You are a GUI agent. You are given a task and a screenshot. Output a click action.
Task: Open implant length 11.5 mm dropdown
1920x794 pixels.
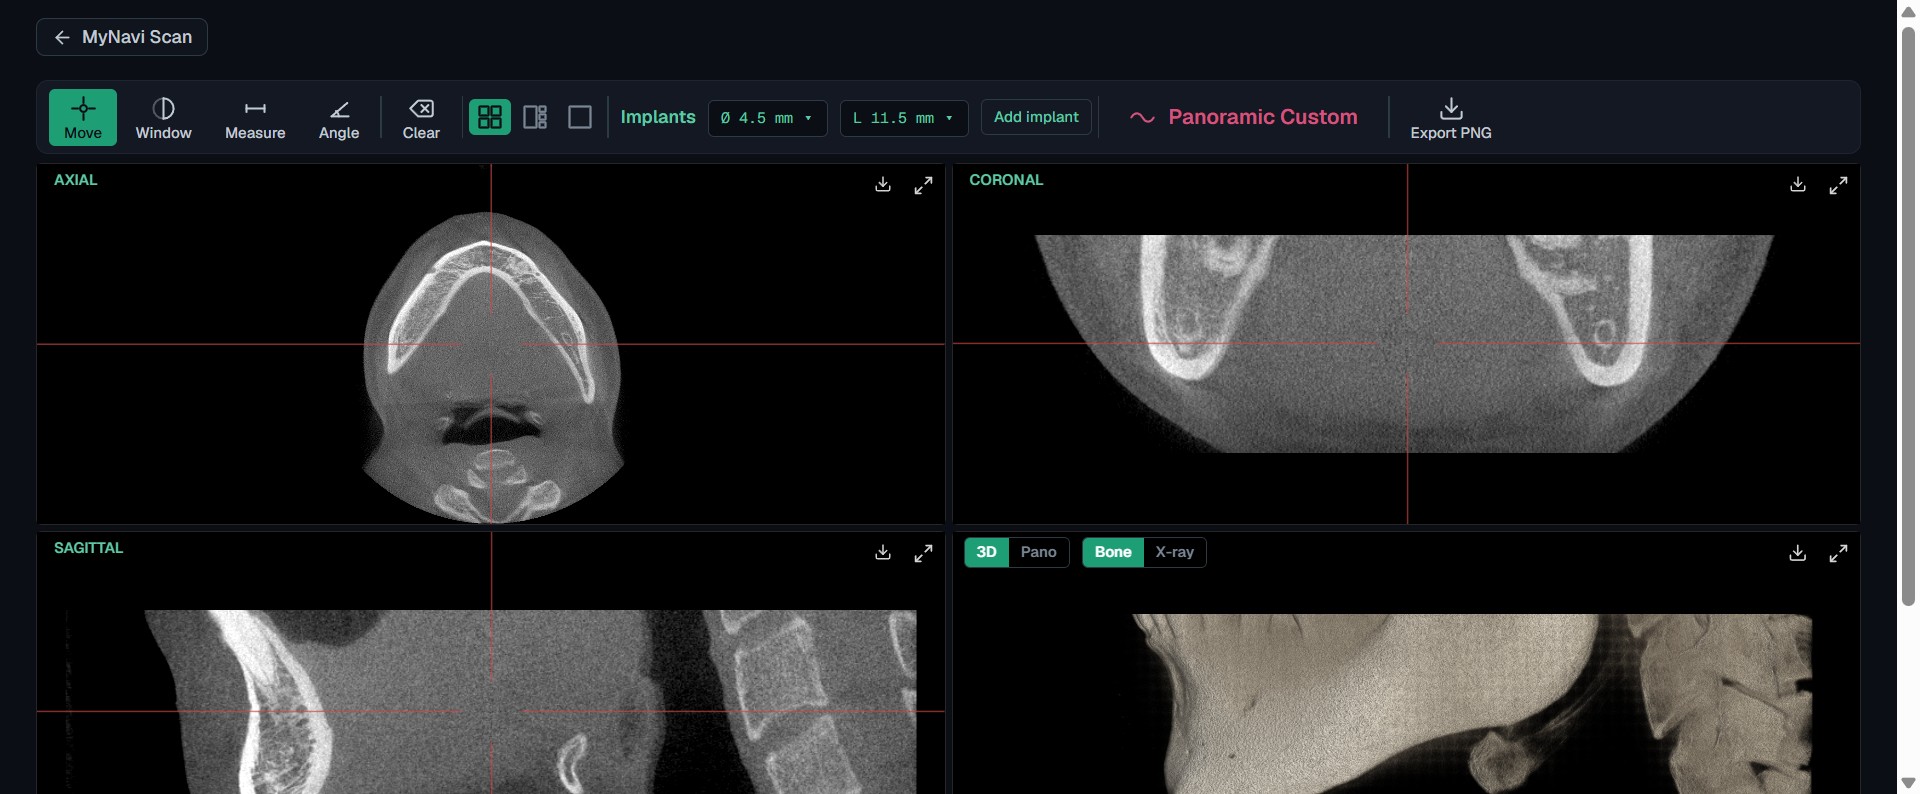904,118
